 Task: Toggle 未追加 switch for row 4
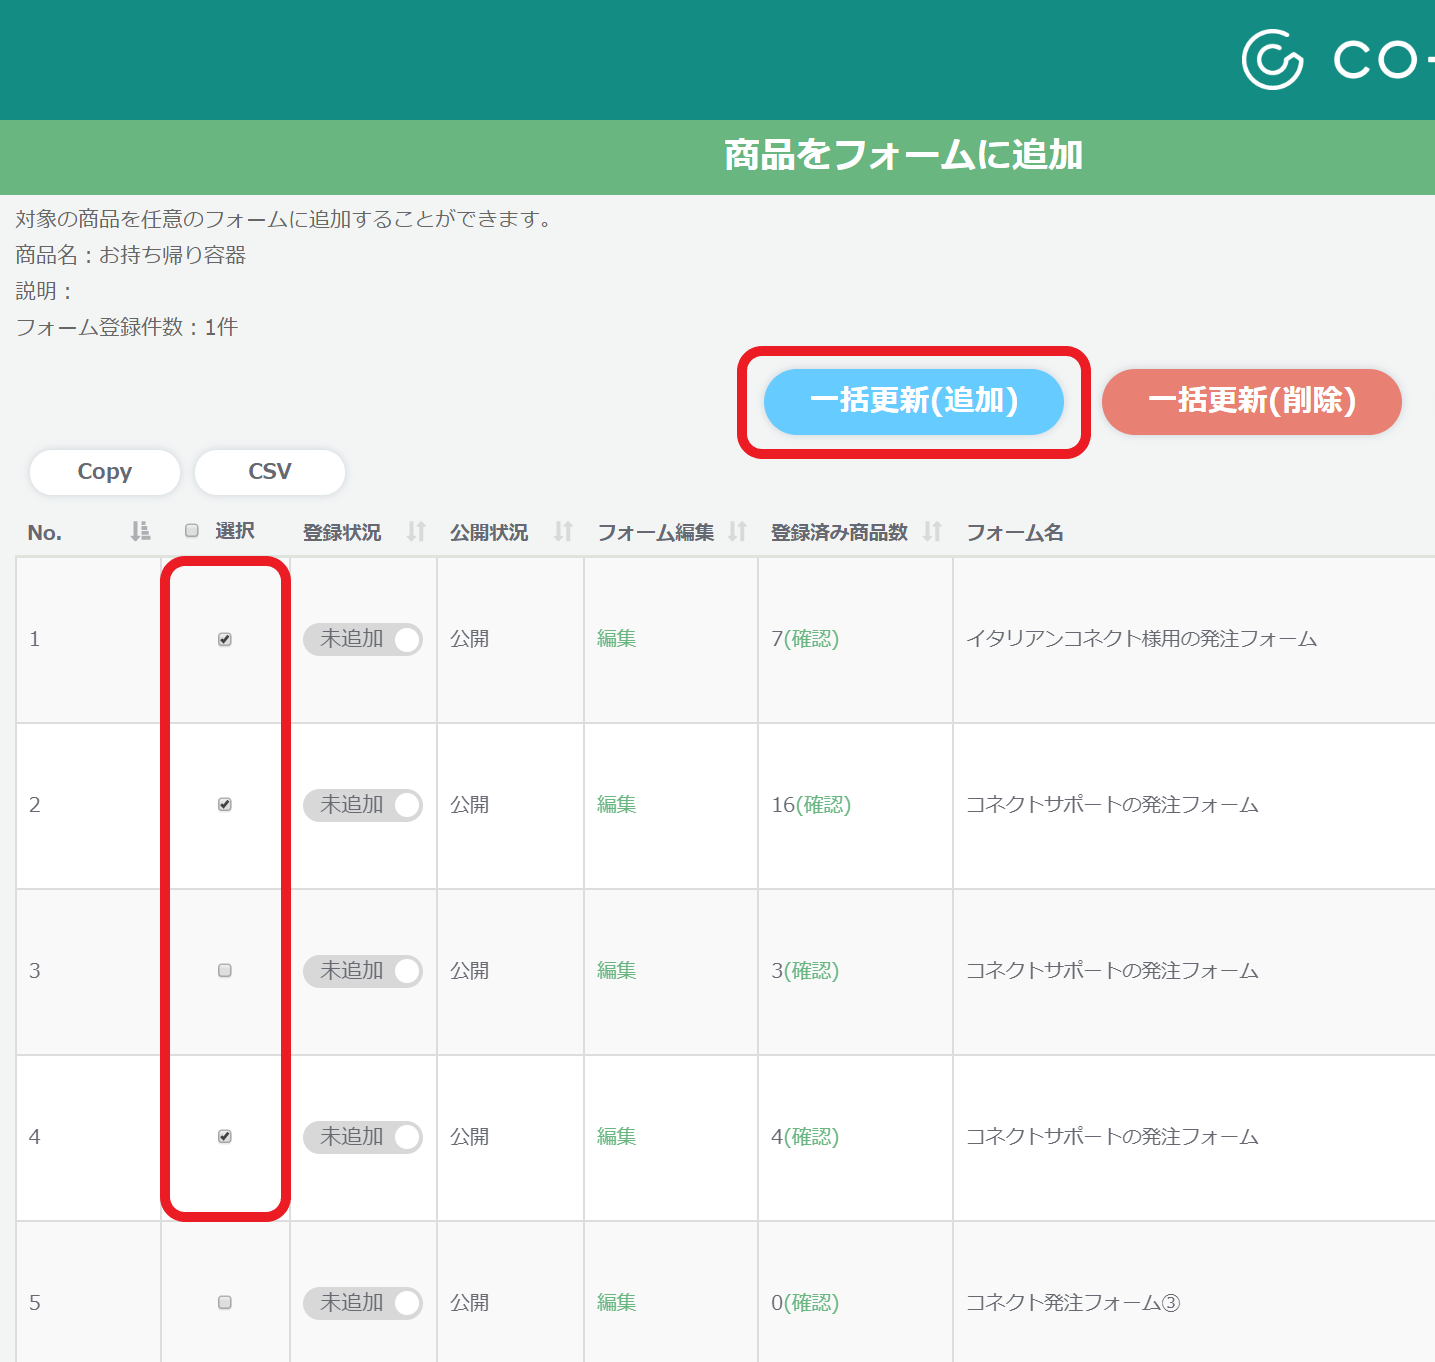point(363,1137)
